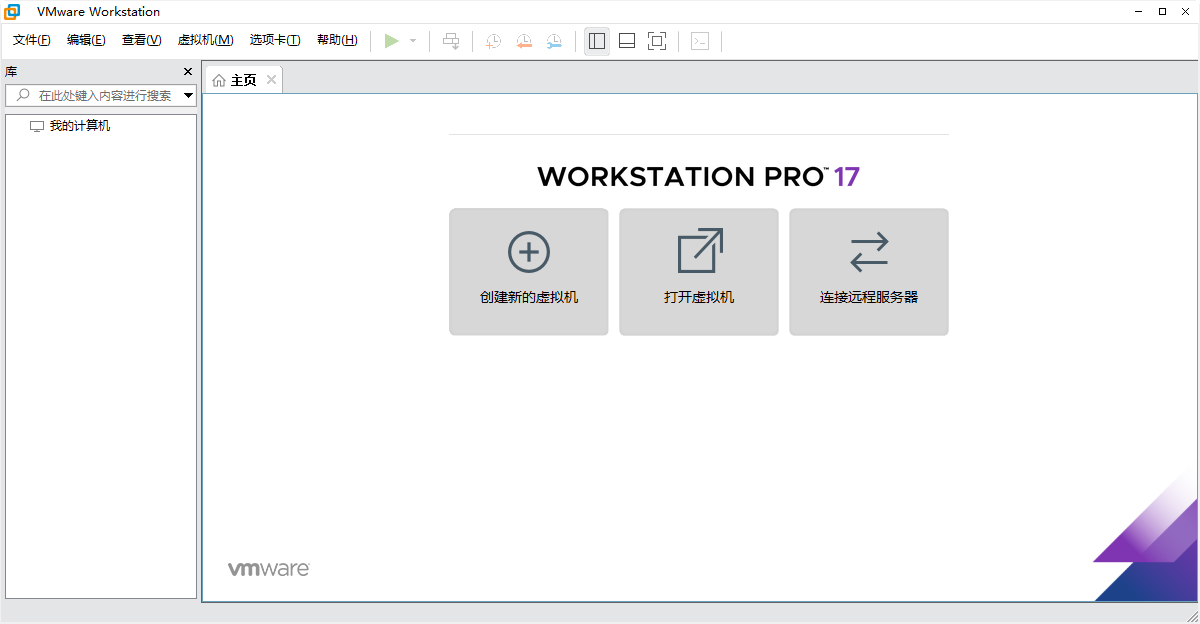Maximize the VMware Workstation window
The width and height of the screenshot is (1200, 624).
[1162, 11]
